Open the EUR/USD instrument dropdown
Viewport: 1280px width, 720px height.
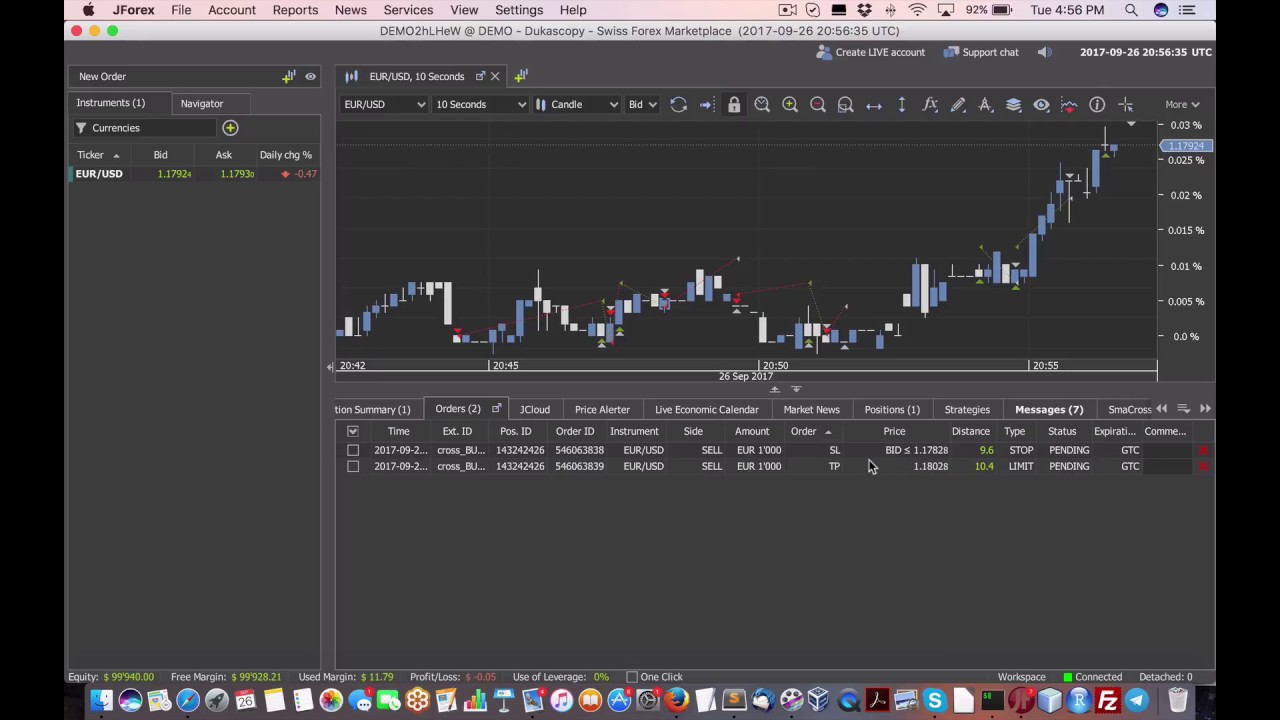385,104
